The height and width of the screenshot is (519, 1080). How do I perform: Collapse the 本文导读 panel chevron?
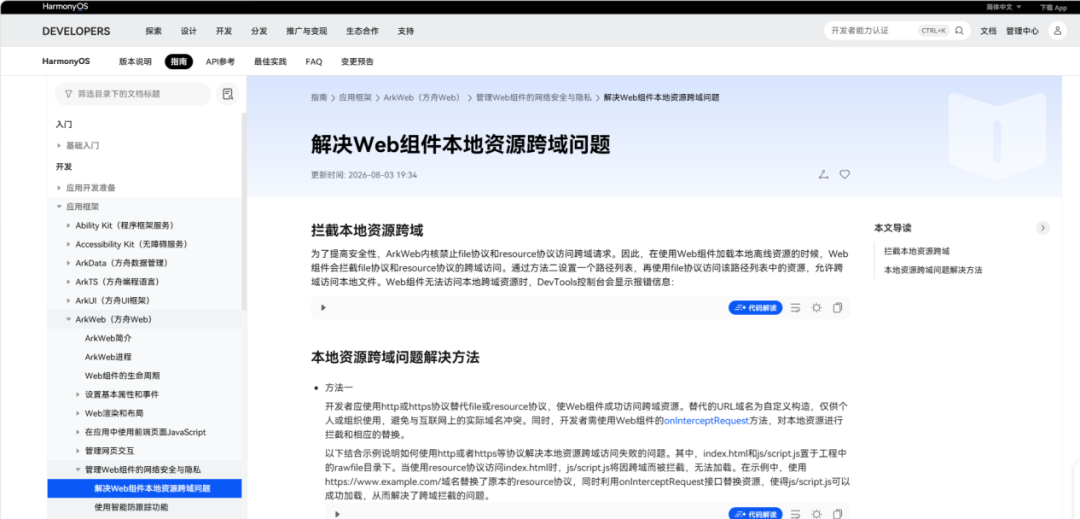click(1043, 228)
